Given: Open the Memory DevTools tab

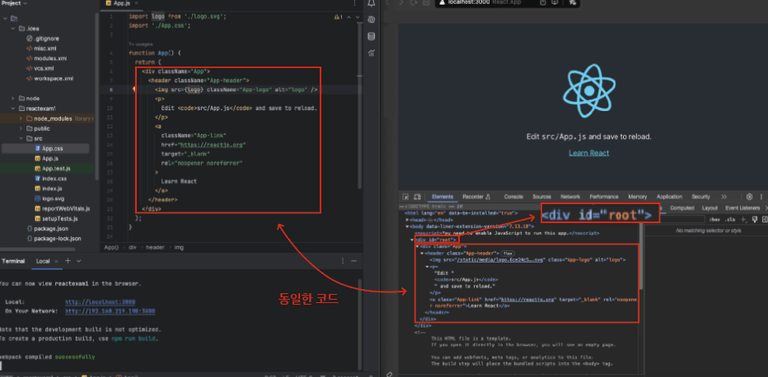Looking at the screenshot, I should click(x=637, y=197).
